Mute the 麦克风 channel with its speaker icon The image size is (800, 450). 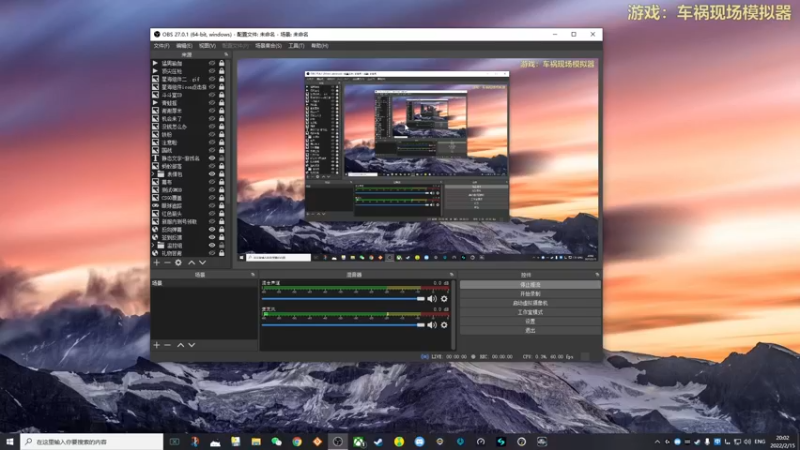pos(432,325)
